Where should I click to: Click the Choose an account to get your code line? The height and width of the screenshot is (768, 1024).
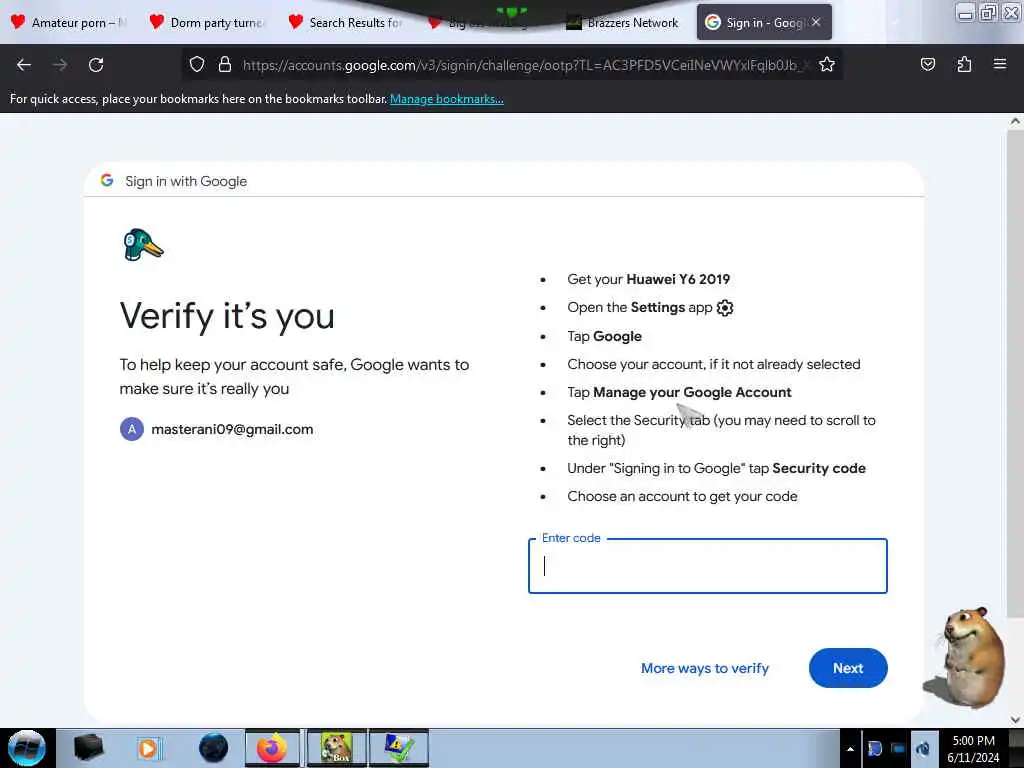682,496
